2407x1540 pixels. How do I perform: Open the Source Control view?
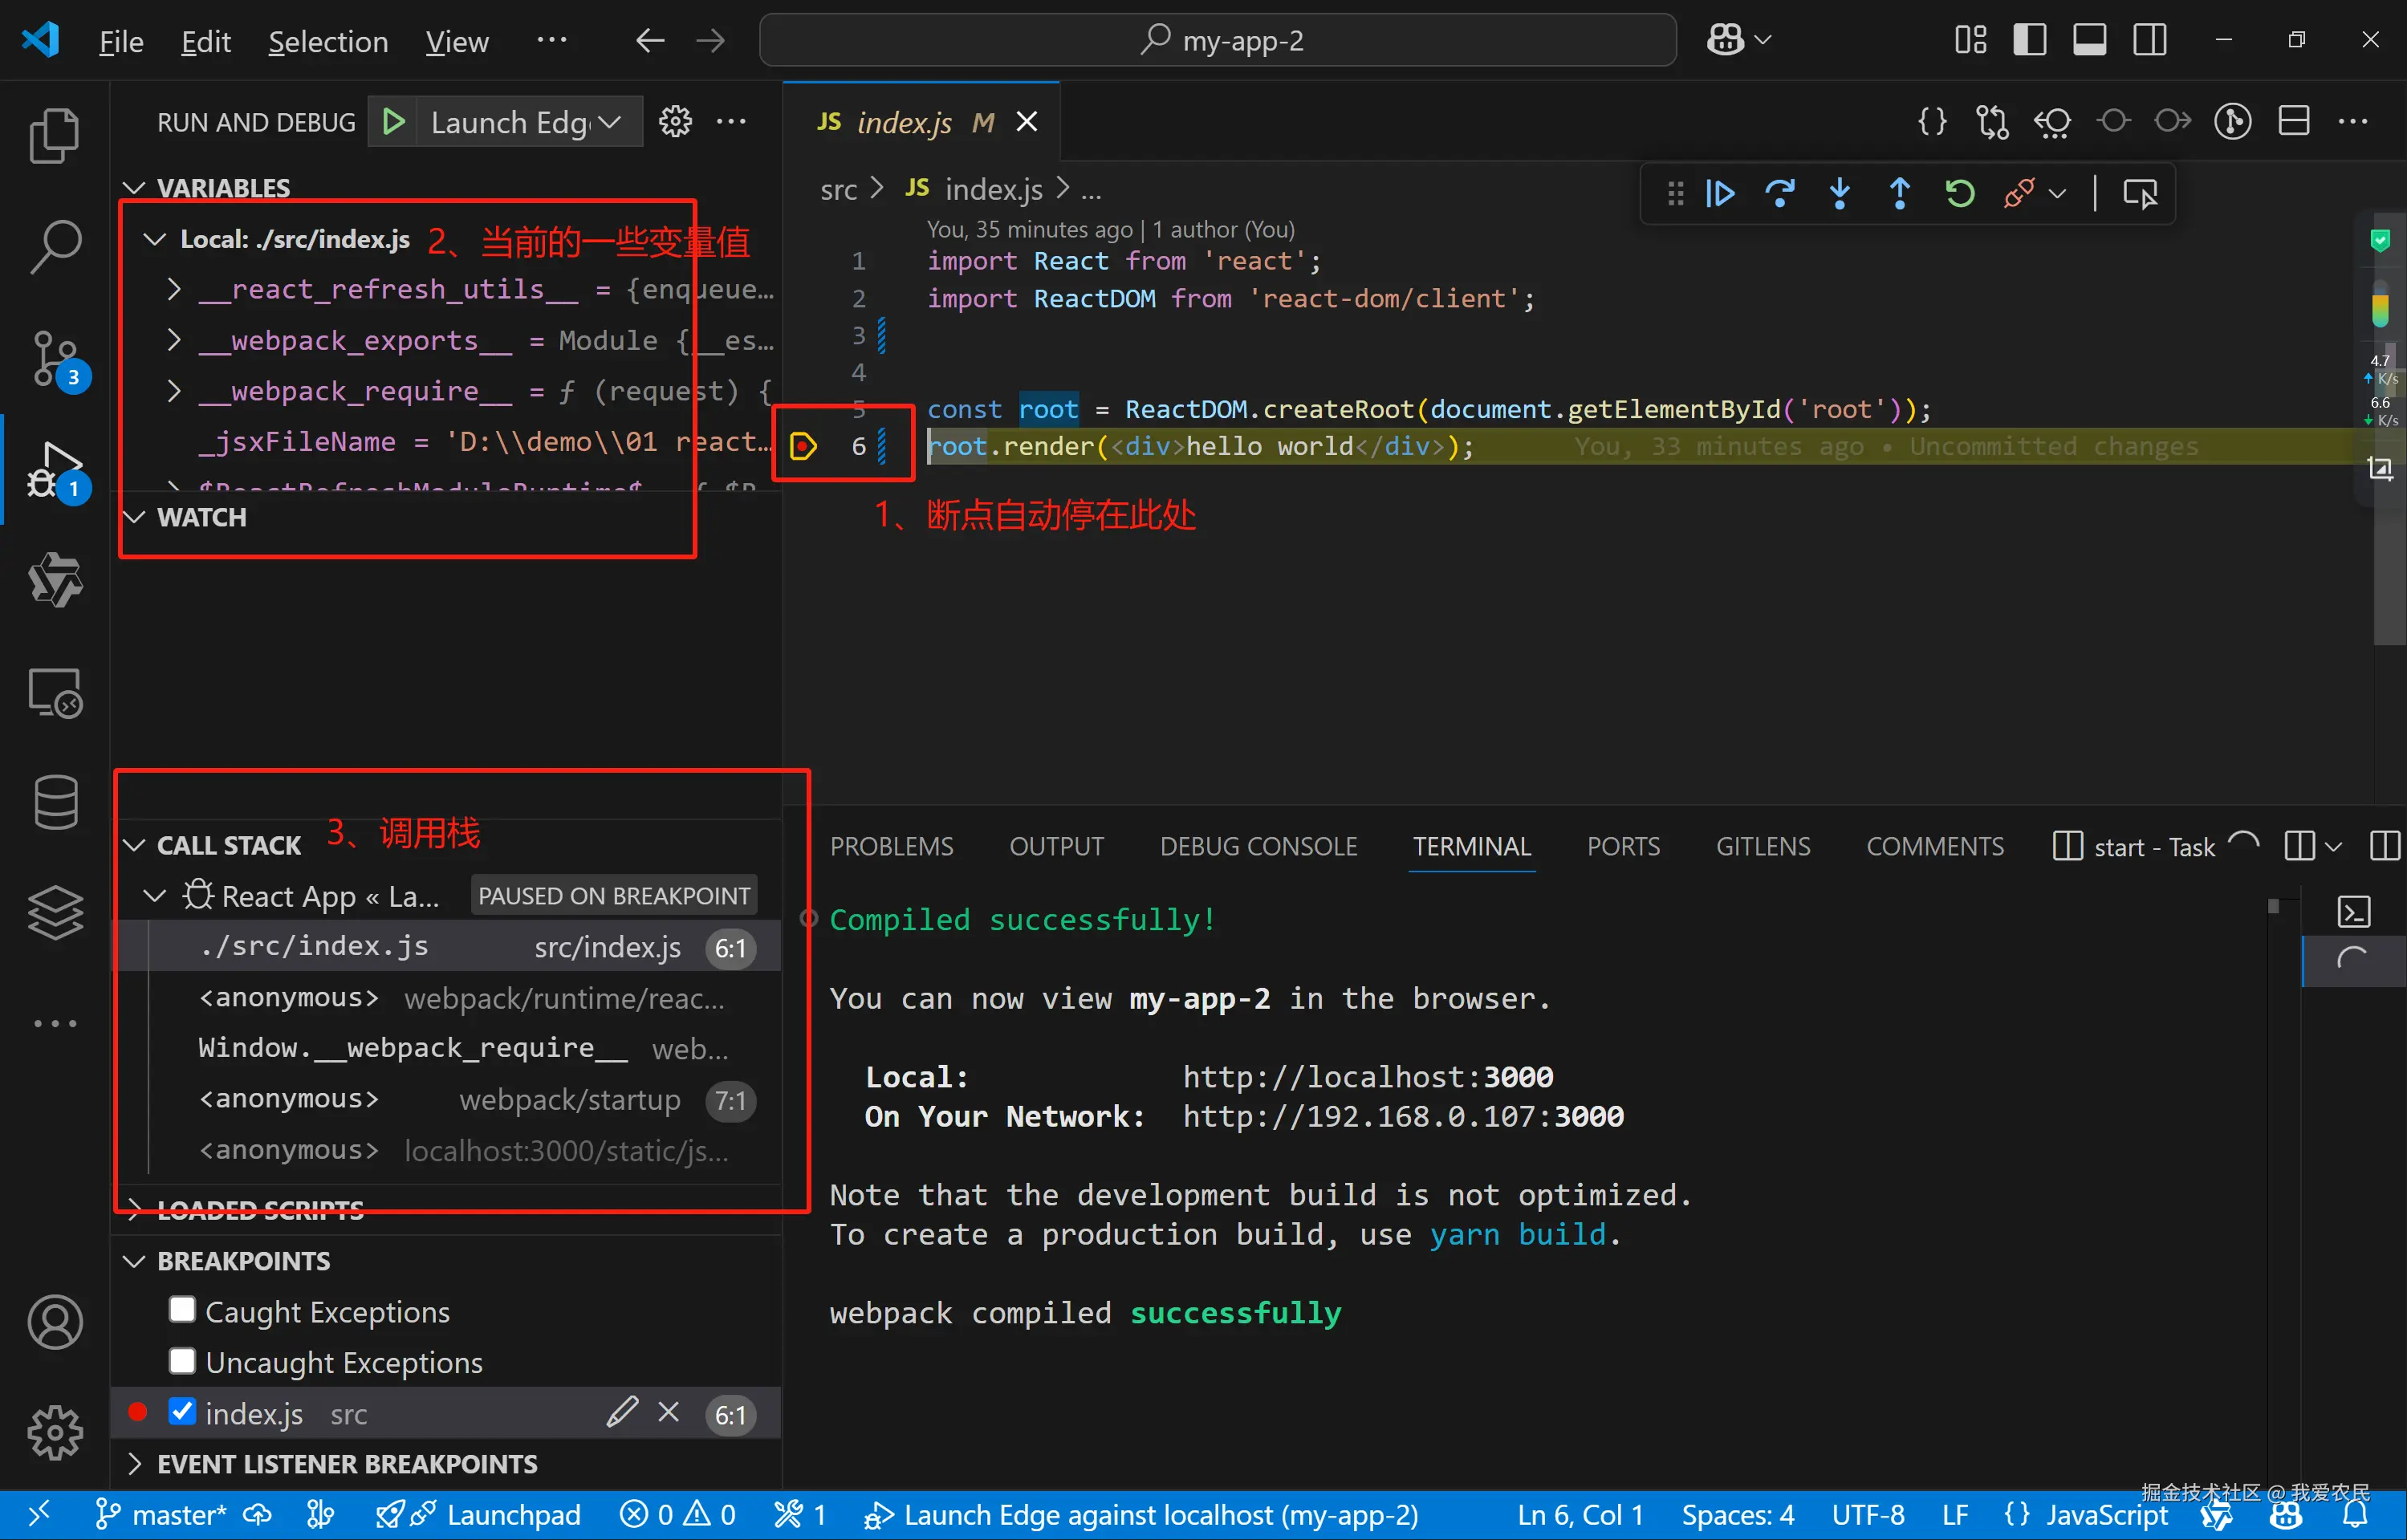(55, 358)
